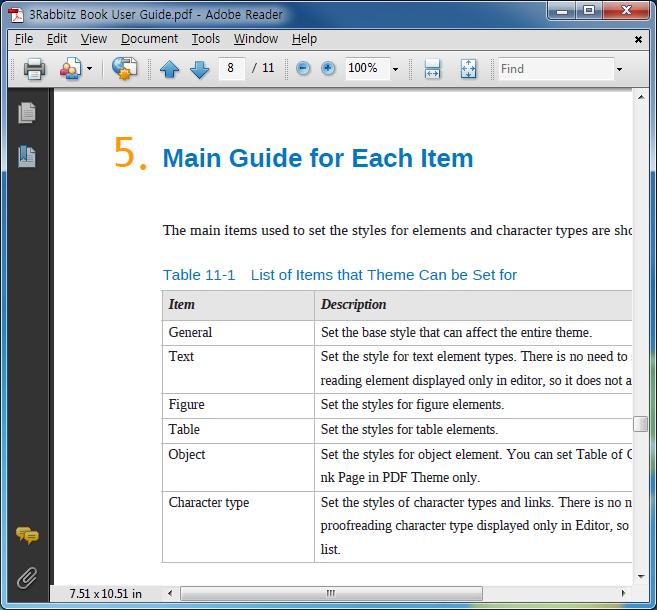Image resolution: width=657 pixels, height=610 pixels.
Task: Go to previous page with up arrow
Action: click(170, 69)
